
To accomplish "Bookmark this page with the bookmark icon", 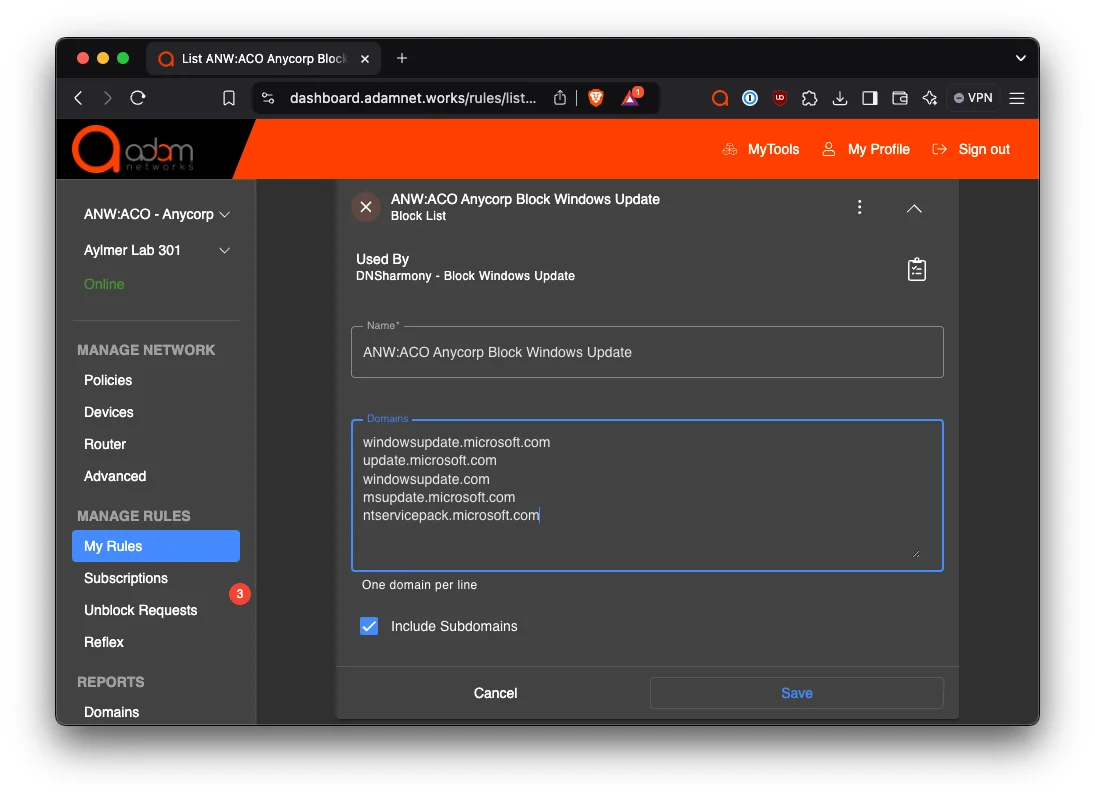I will click(229, 98).
